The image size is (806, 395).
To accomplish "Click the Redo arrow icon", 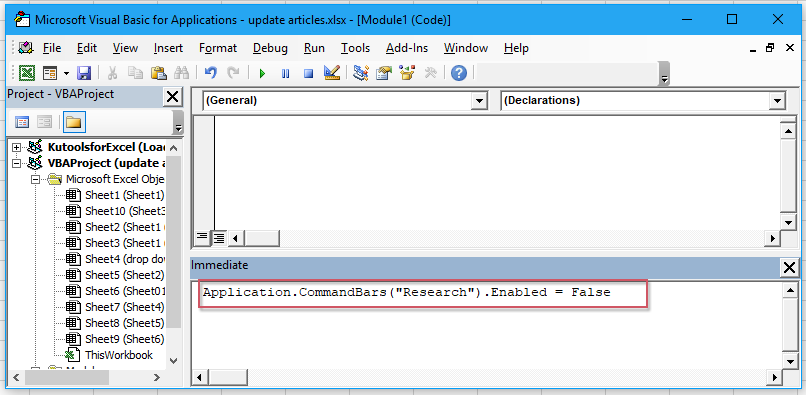I will pyautogui.click(x=233, y=73).
